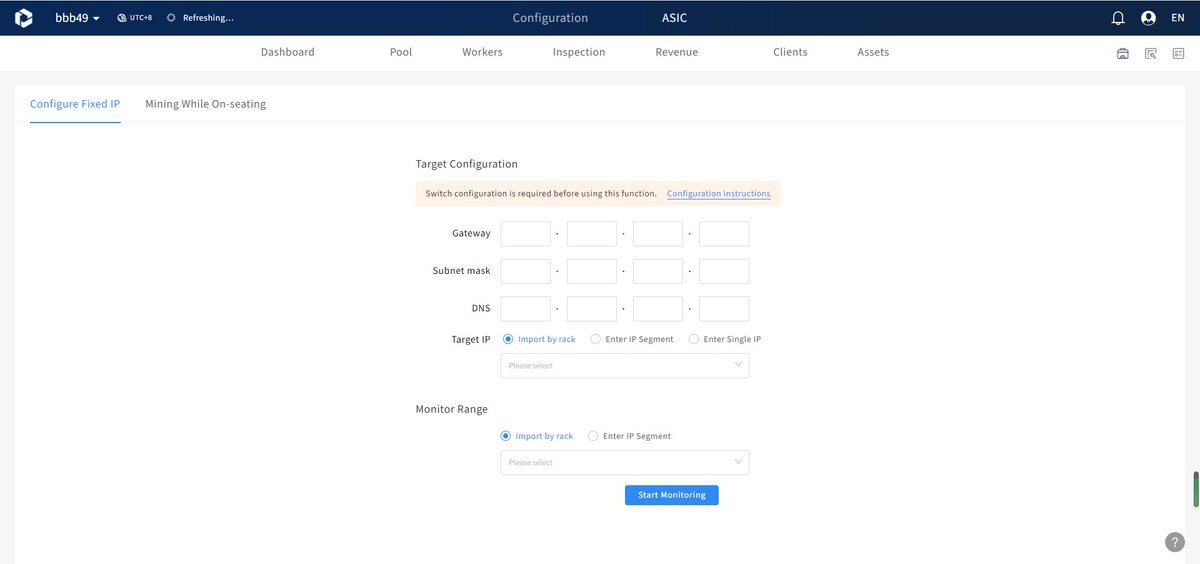
Task: Open the Pool menu
Action: pos(401,52)
